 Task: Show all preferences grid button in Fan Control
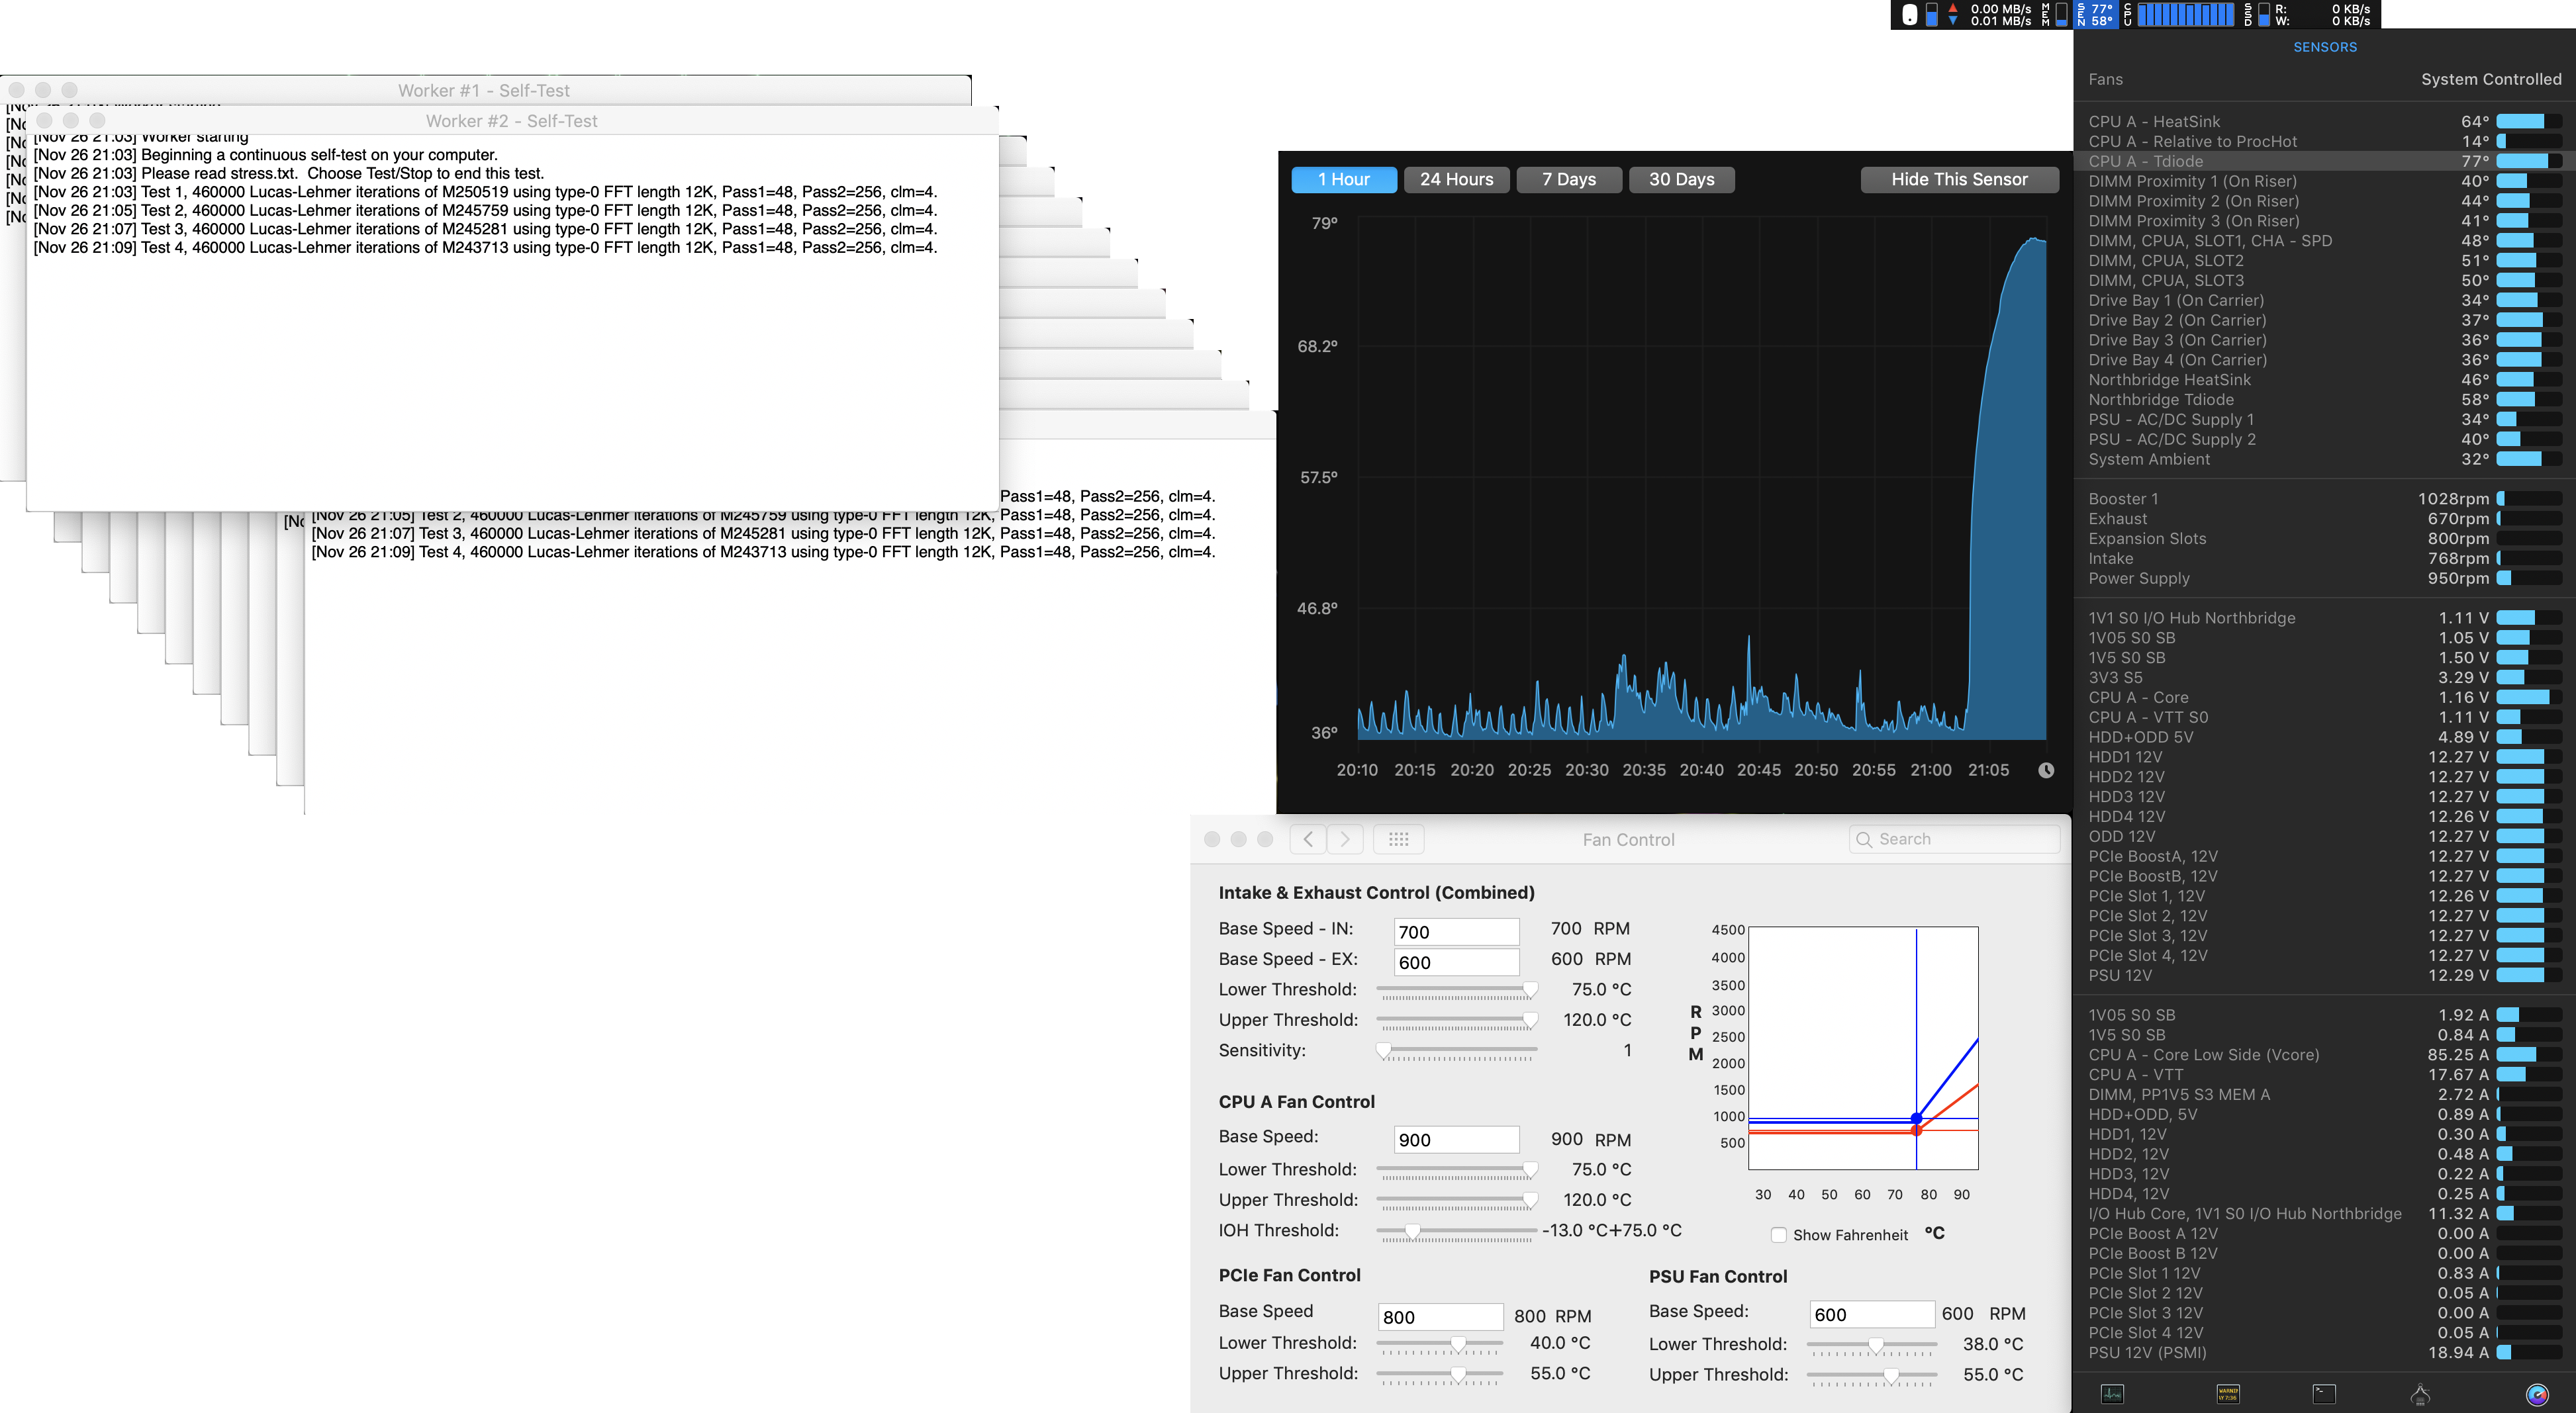[x=1398, y=839]
